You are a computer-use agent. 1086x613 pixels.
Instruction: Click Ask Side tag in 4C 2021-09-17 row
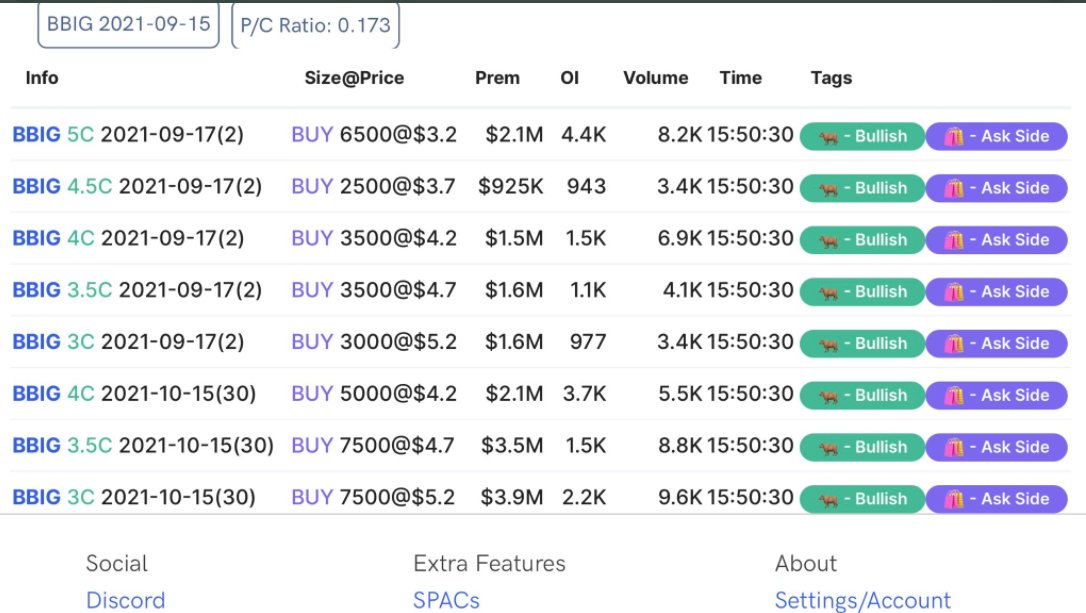click(x=997, y=240)
